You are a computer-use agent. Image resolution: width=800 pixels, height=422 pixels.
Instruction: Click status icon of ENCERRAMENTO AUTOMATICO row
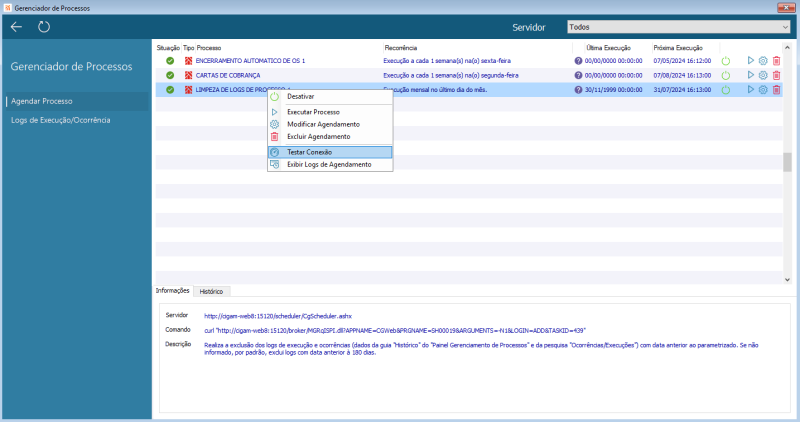[170, 61]
